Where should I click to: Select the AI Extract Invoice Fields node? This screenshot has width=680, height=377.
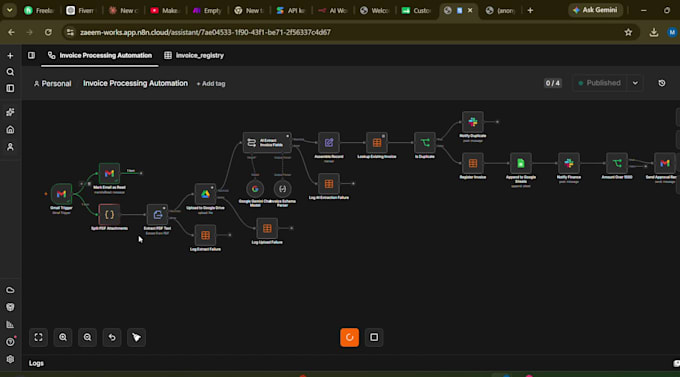267,142
